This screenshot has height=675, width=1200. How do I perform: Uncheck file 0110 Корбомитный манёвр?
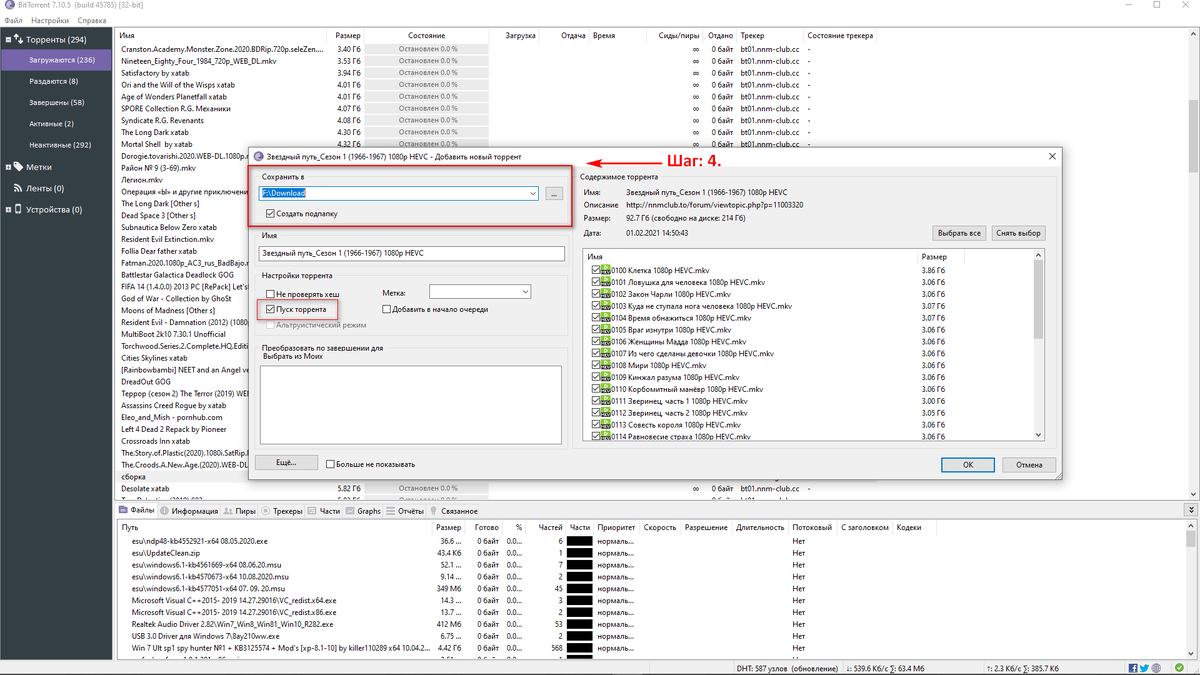pyautogui.click(x=596, y=389)
